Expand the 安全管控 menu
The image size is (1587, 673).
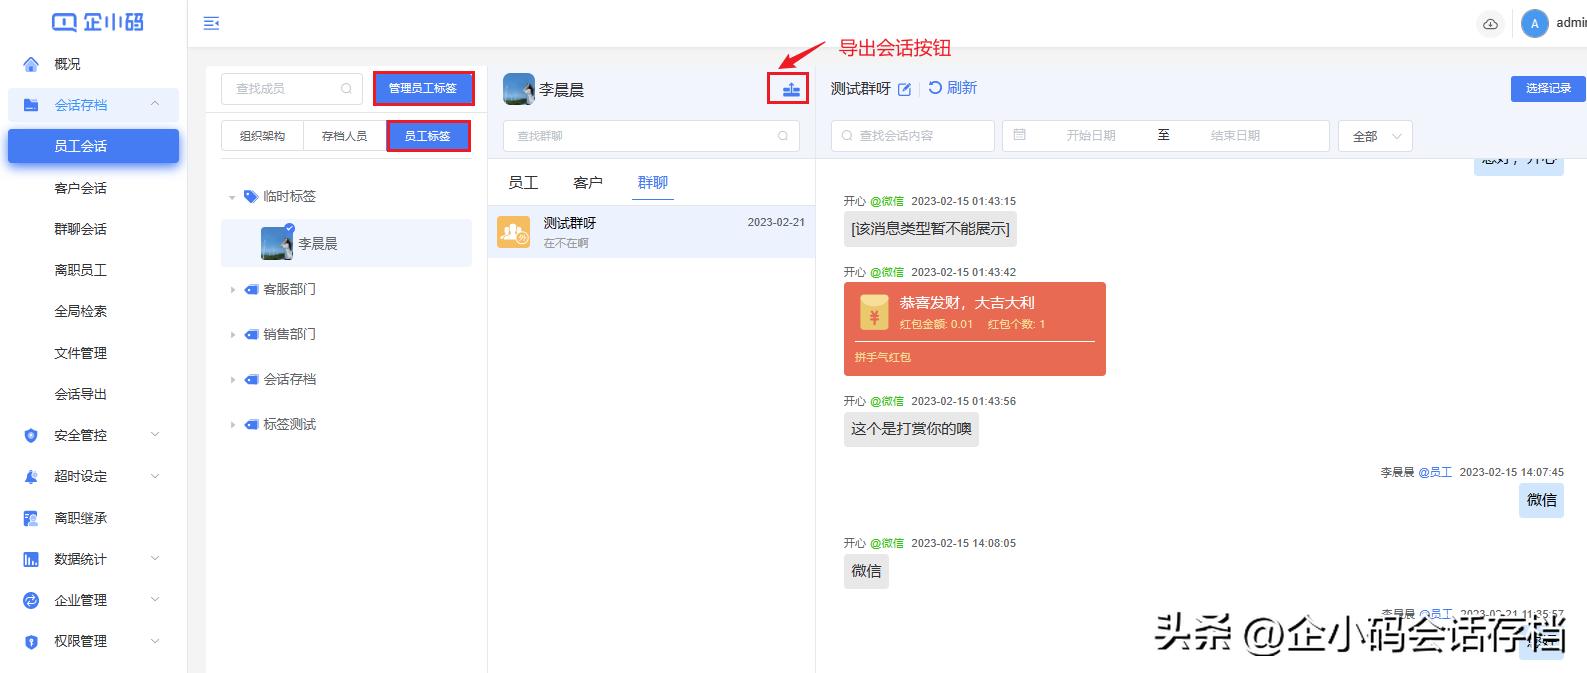[x=93, y=435]
